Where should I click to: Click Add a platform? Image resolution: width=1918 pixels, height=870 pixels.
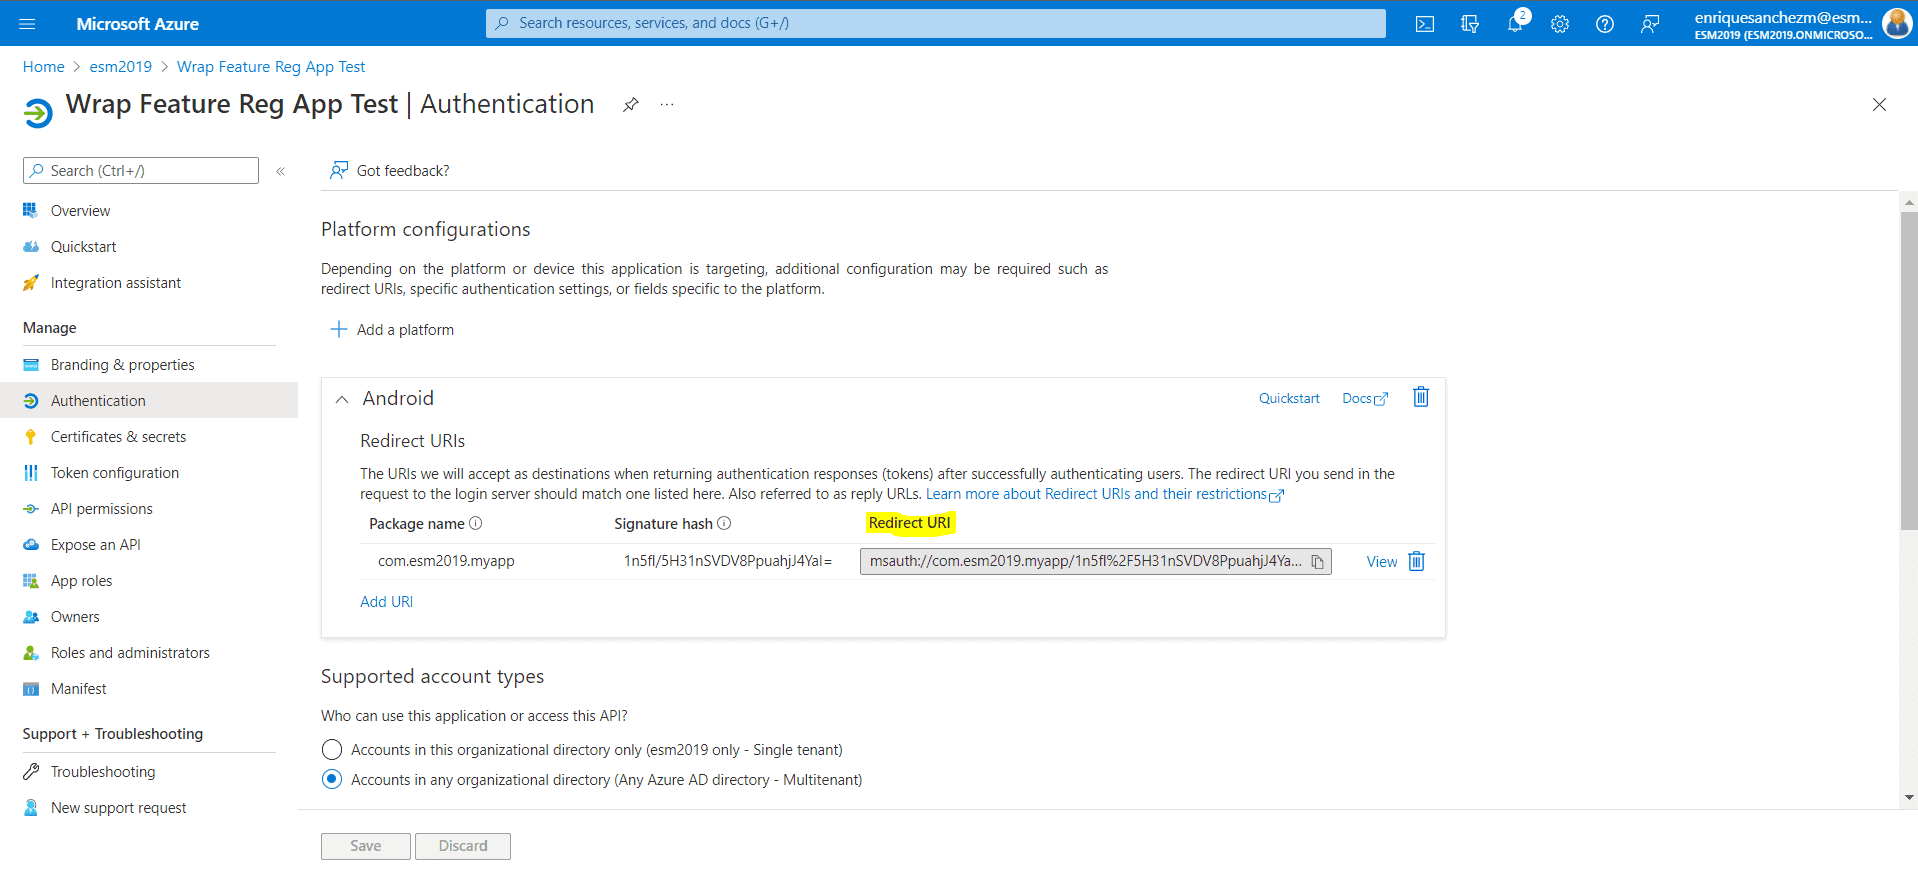pos(405,330)
